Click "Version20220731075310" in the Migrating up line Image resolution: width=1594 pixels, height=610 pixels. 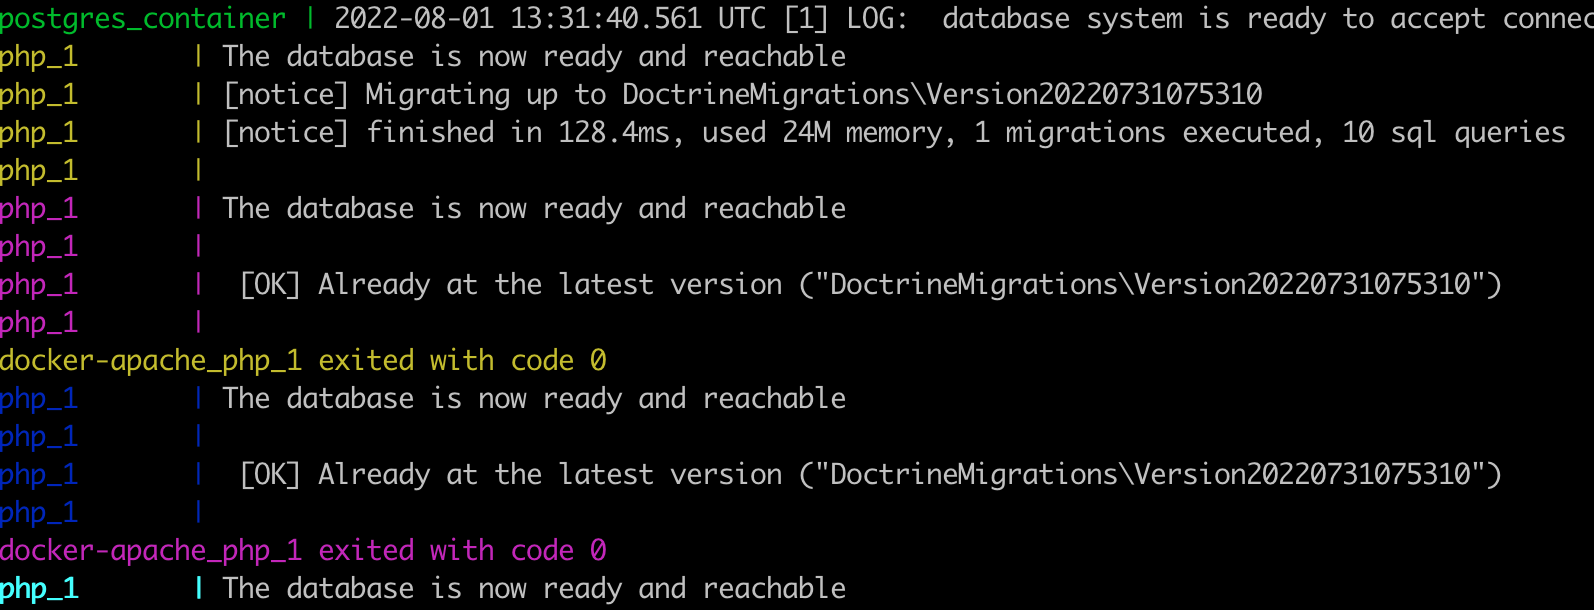(x=1095, y=95)
